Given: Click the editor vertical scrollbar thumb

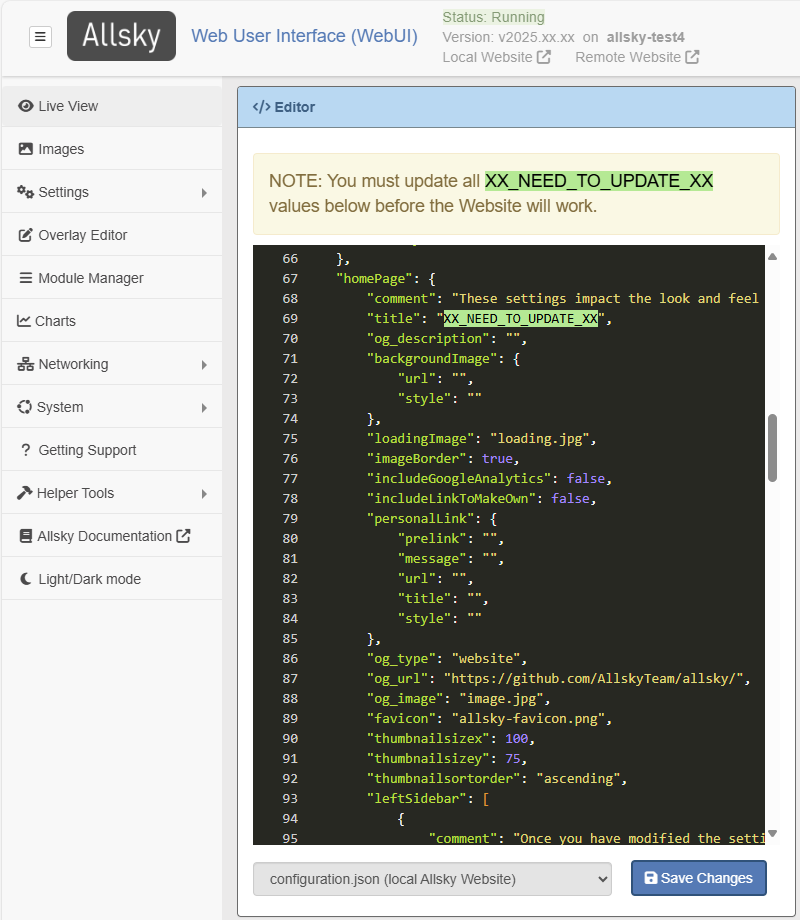Looking at the screenshot, I should [772, 448].
